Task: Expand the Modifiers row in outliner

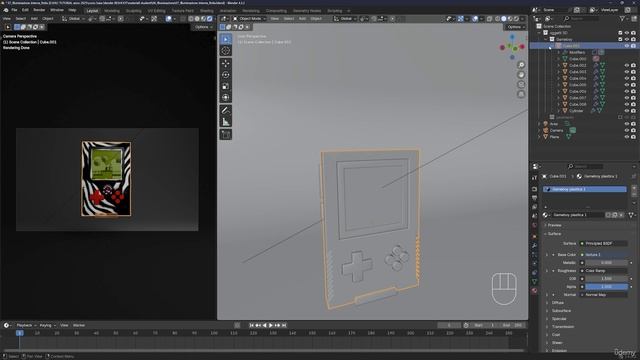Action: click(x=559, y=53)
